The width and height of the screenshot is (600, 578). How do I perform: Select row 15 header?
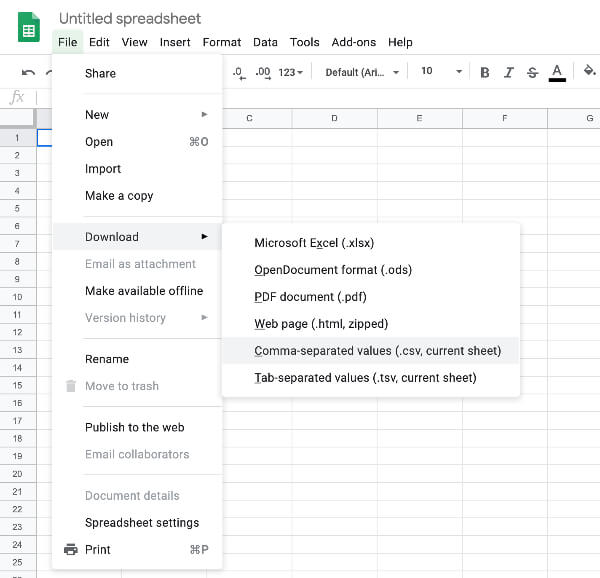pyautogui.click(x=18, y=385)
